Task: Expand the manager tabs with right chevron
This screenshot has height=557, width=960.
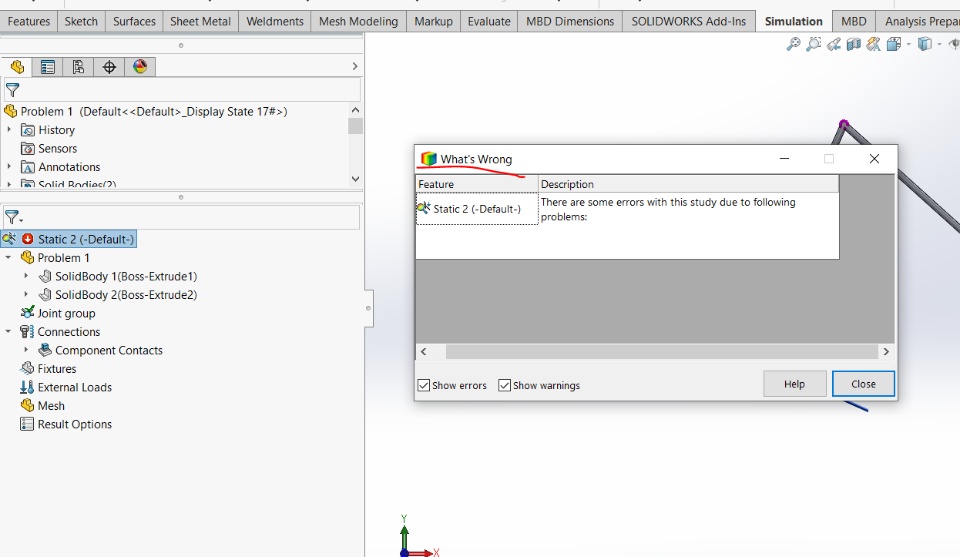Action: (x=355, y=66)
